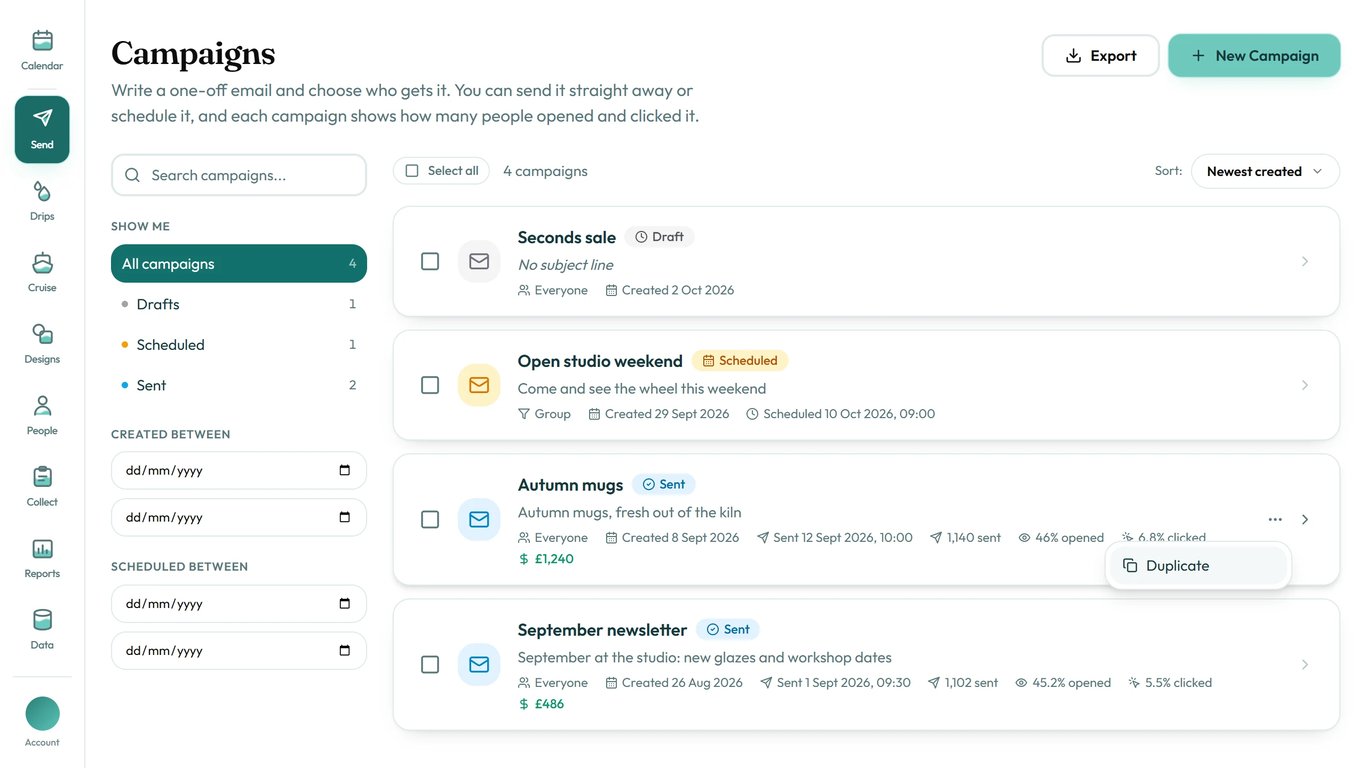The image size is (1366, 768).
Task: Show All campaigns filter
Action: [239, 264]
